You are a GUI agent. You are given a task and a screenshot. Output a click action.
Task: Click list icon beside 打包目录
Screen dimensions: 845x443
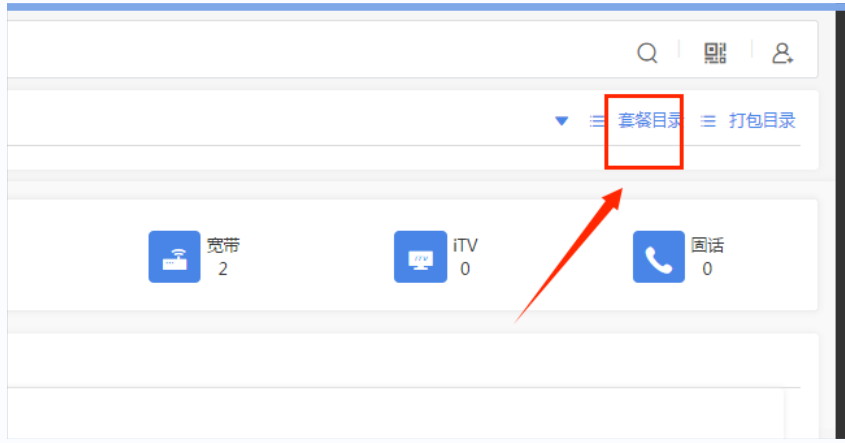(708, 121)
